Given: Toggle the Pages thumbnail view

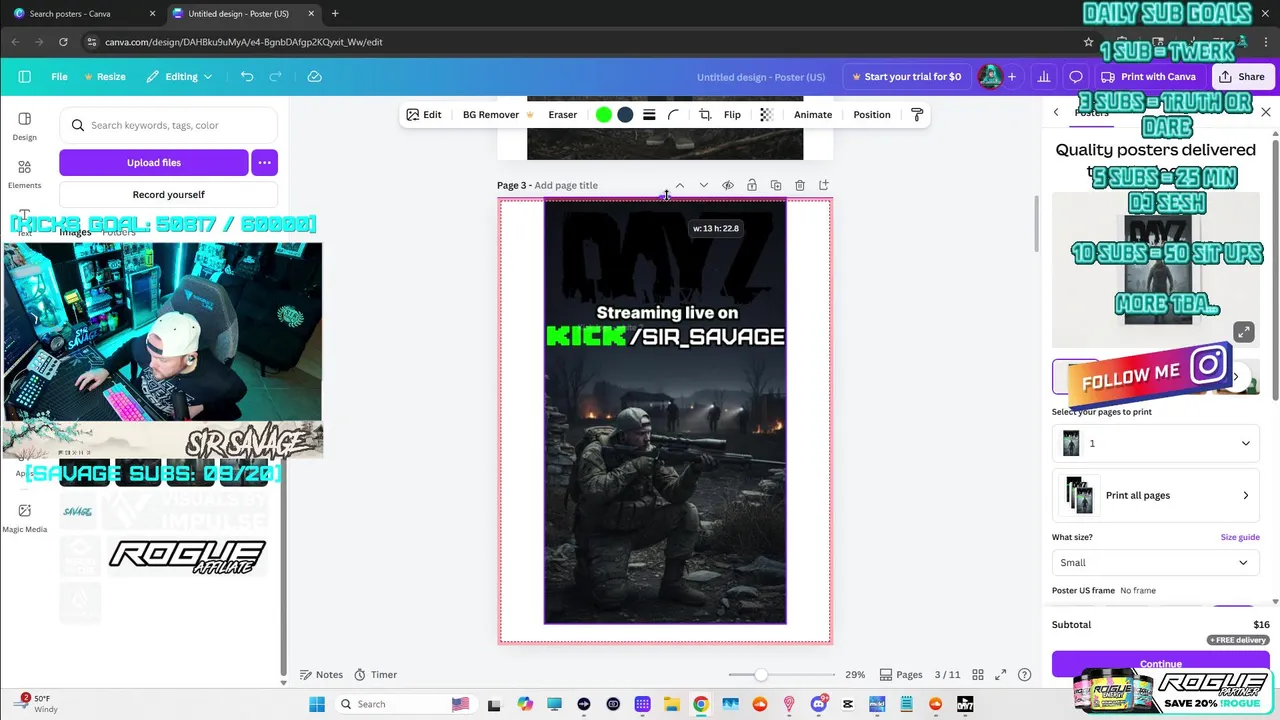Looking at the screenshot, I should 901,674.
